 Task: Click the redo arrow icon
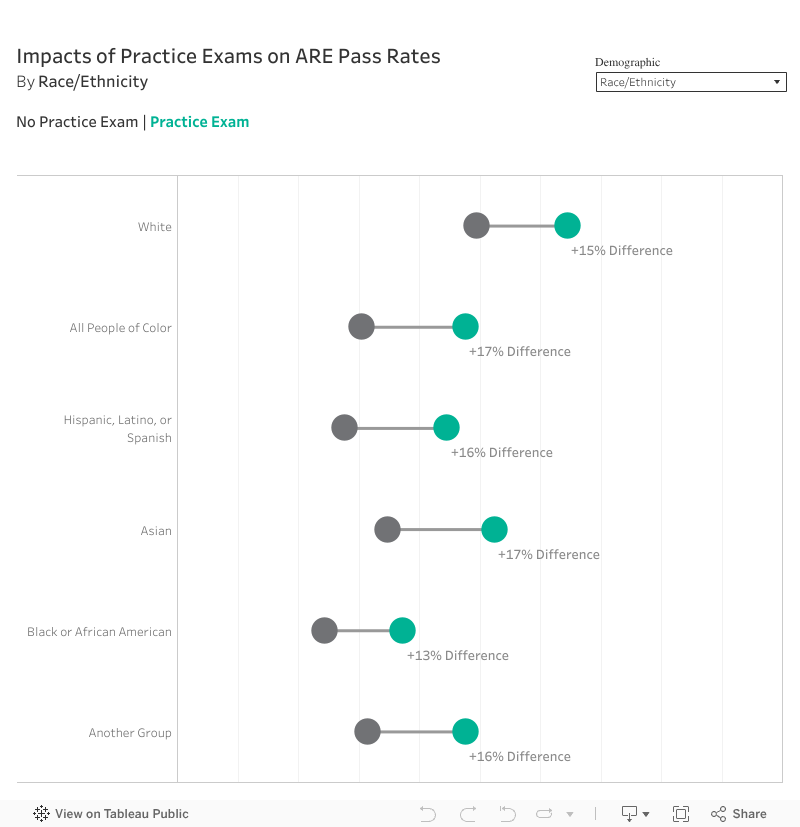coord(468,814)
